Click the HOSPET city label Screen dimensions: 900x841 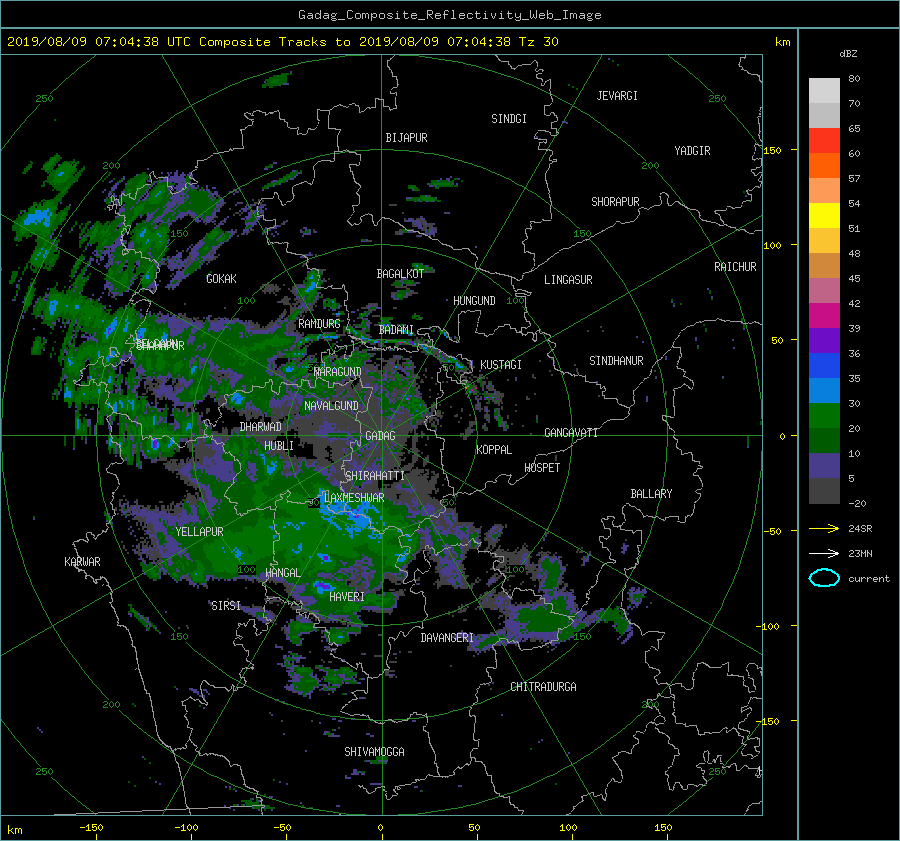542,468
